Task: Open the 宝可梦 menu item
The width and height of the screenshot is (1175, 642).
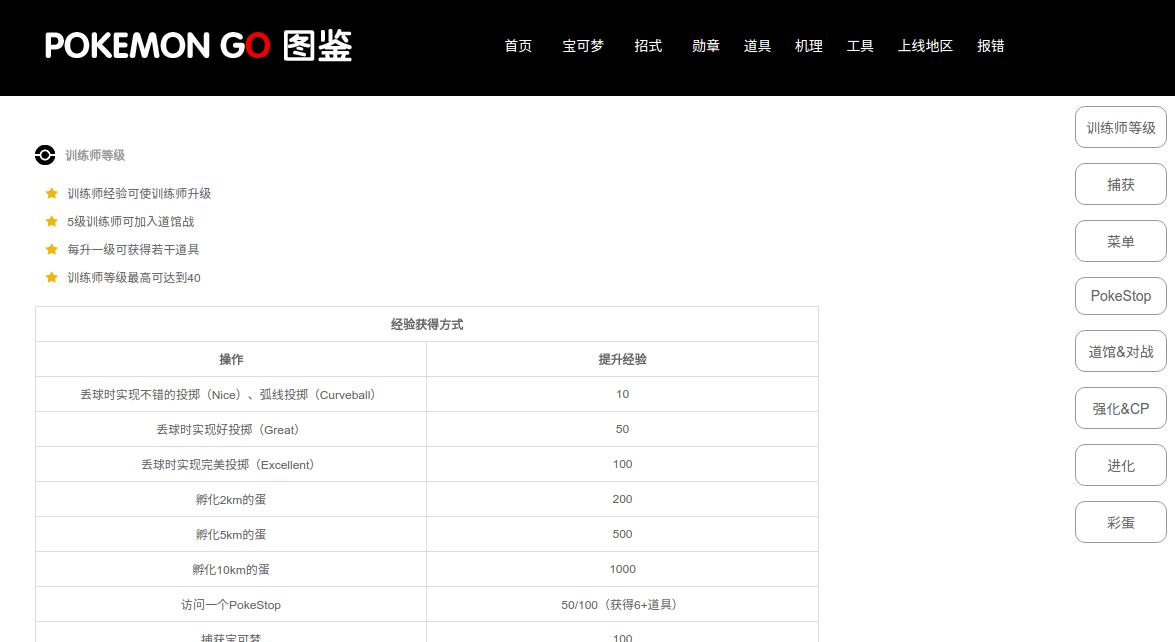Action: (583, 46)
